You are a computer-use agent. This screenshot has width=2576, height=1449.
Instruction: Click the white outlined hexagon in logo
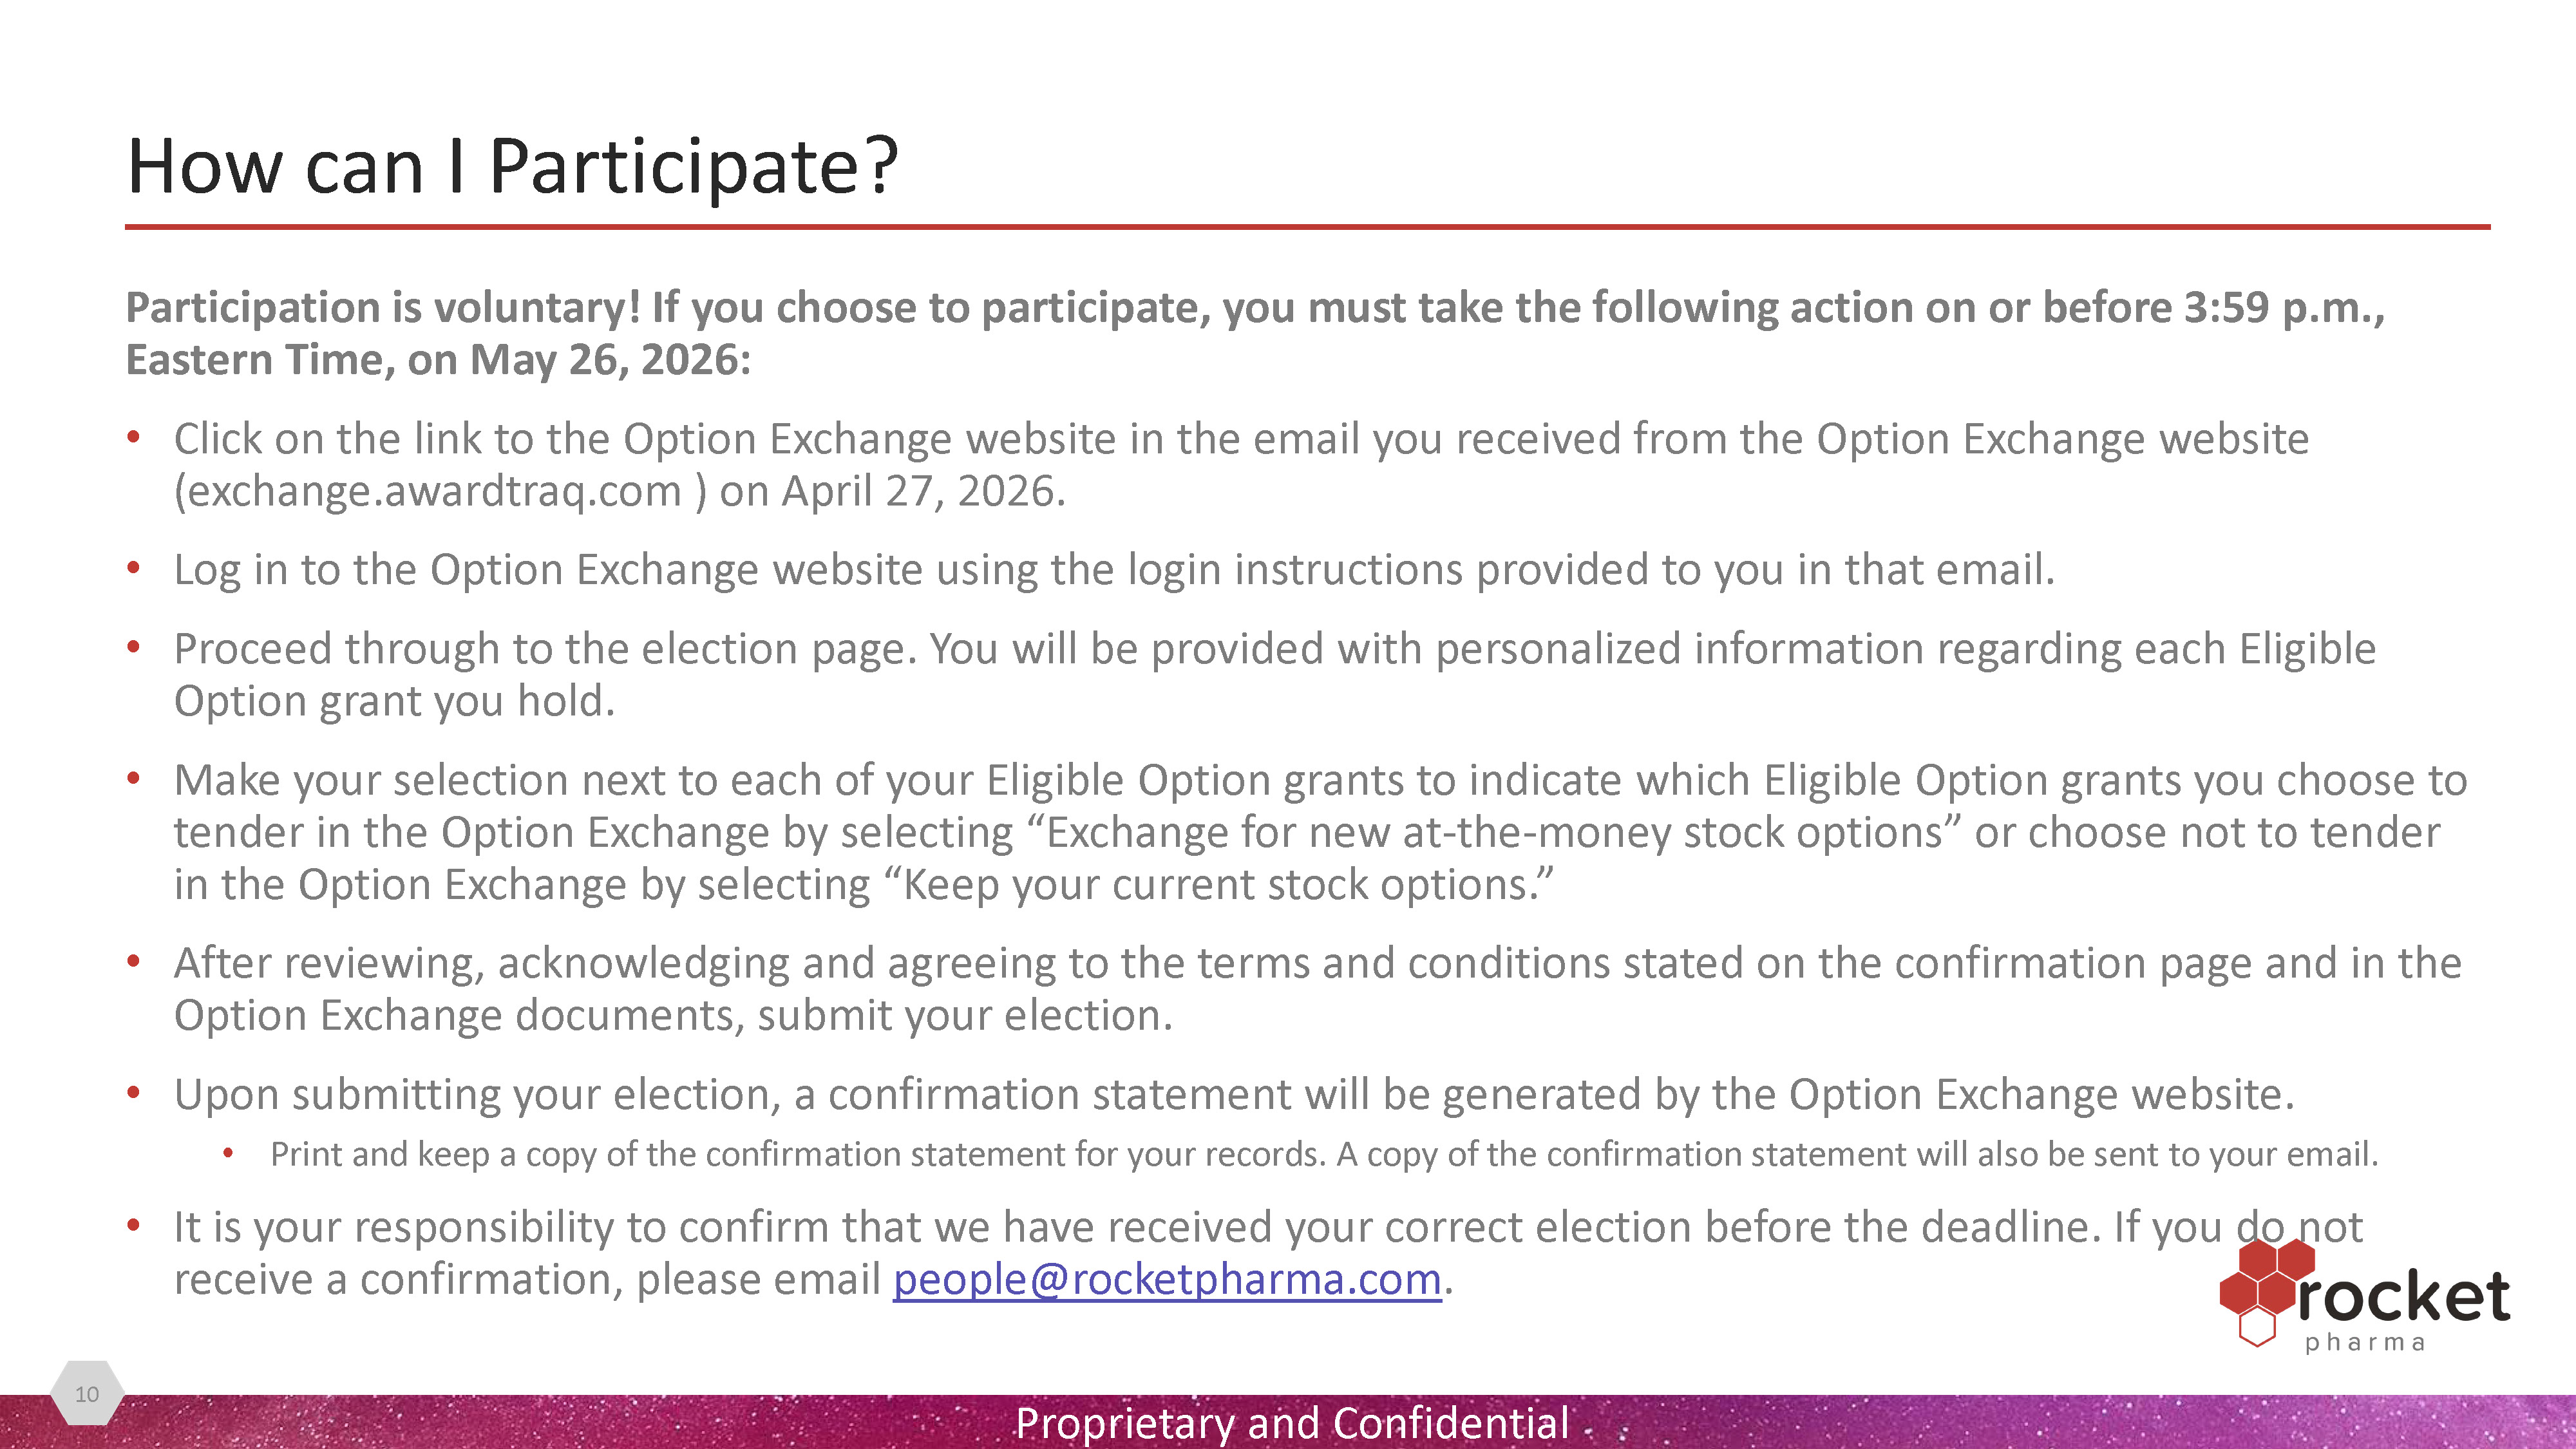(x=2257, y=1328)
